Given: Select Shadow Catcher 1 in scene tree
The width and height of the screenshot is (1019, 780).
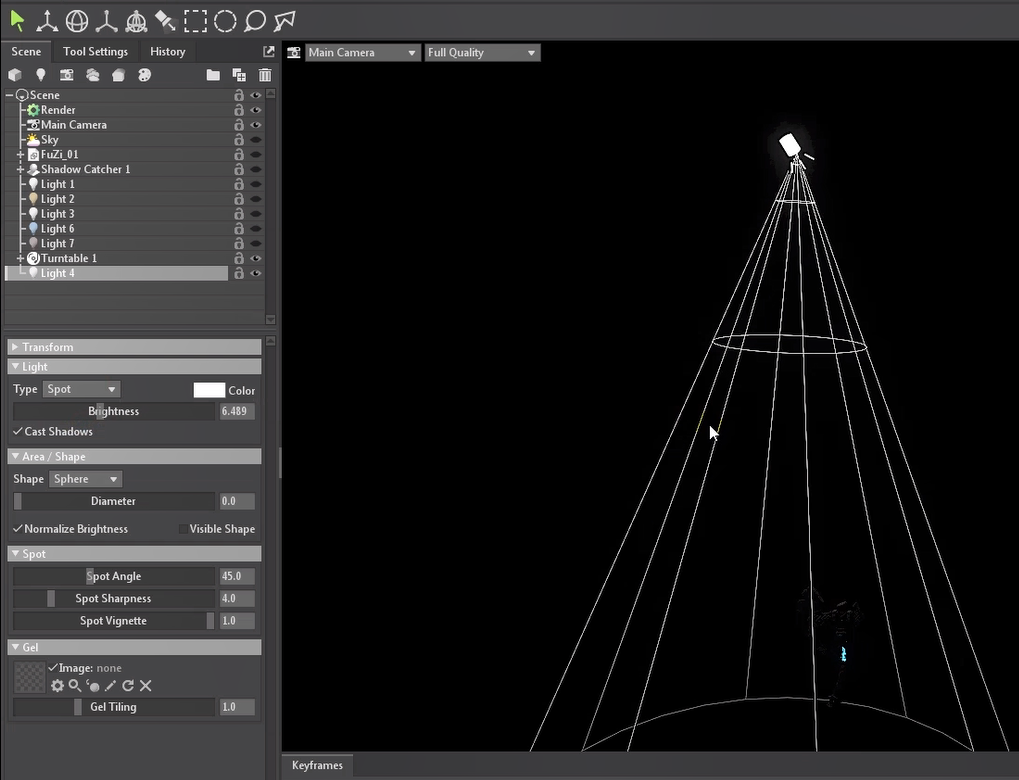Looking at the screenshot, I should click(85, 169).
